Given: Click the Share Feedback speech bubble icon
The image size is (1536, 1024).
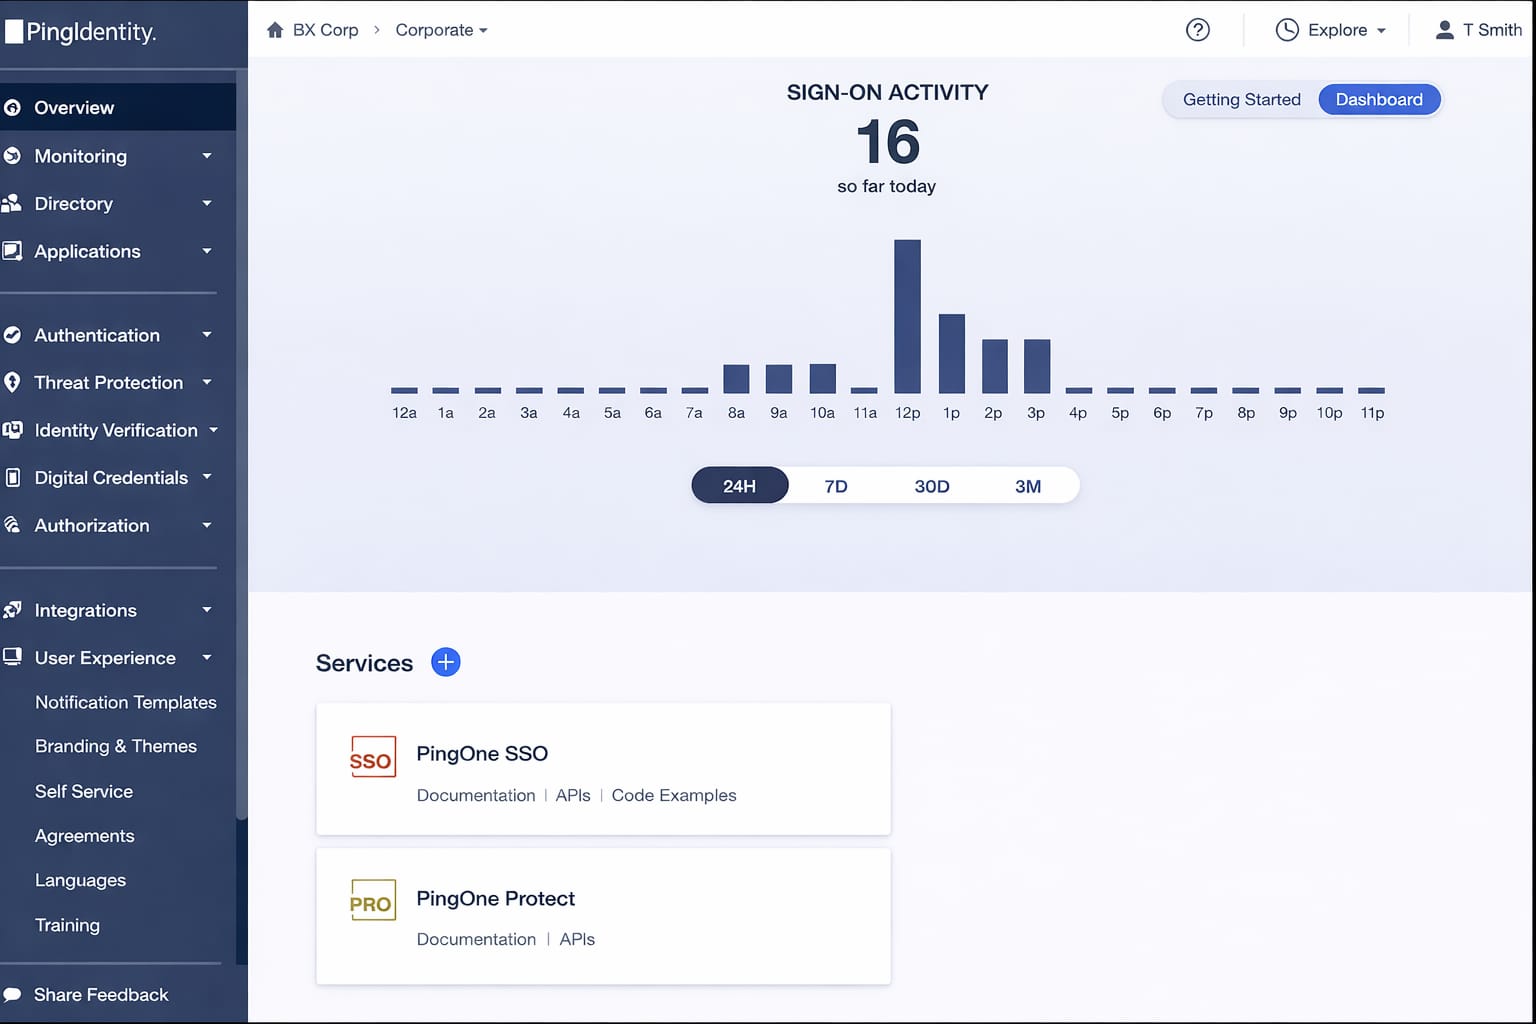Looking at the screenshot, I should pos(12,995).
